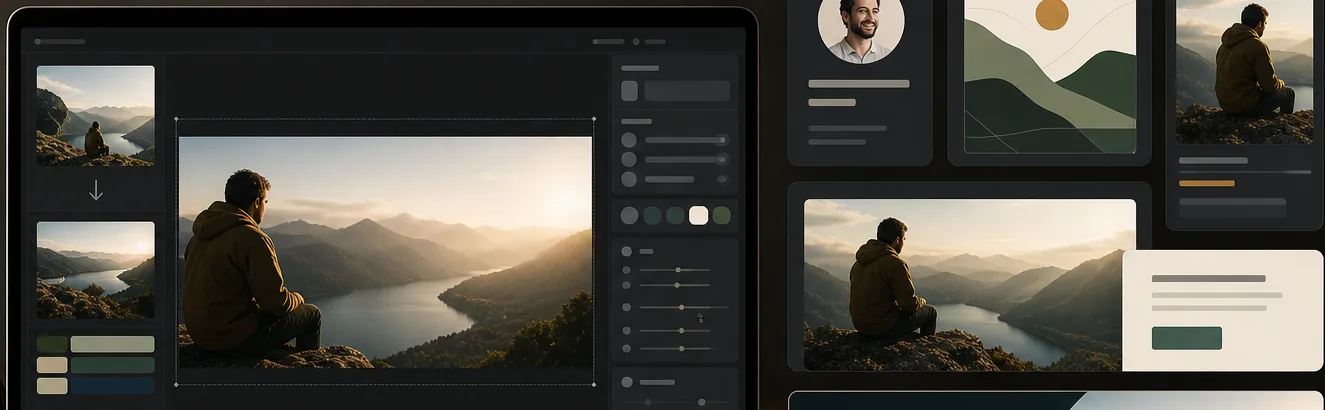Click the orange progress bar in the right card
This screenshot has height=410, width=1325.
(1206, 183)
